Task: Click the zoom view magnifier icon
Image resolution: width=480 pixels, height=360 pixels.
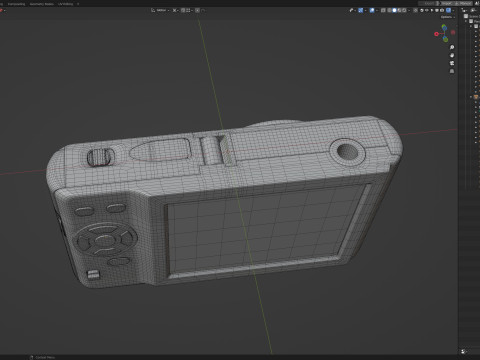Action: coord(452,47)
